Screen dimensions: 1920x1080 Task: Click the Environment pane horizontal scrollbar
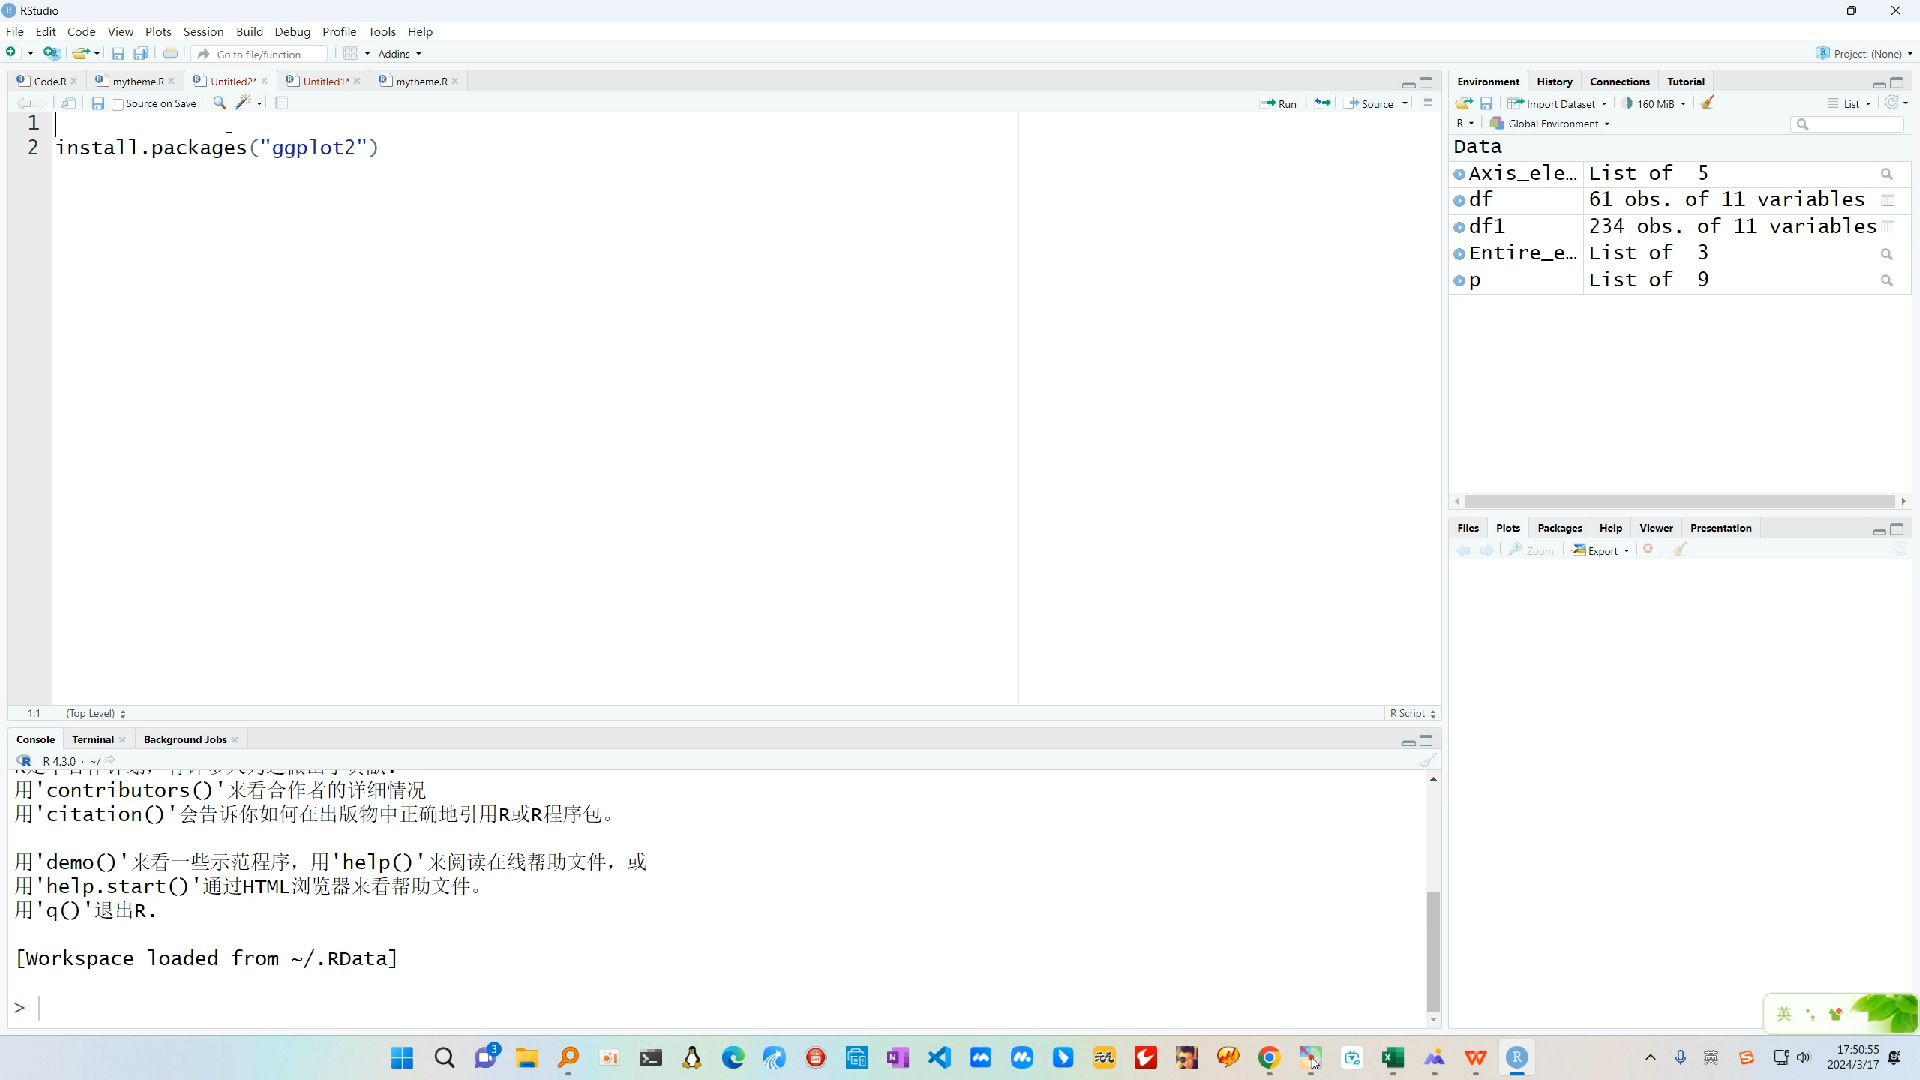click(1680, 501)
